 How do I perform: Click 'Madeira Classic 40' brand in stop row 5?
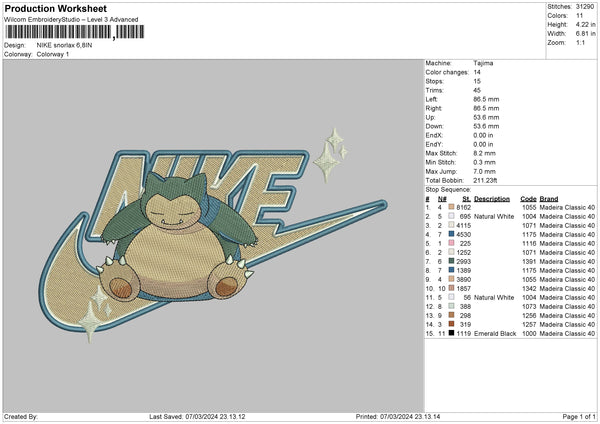(x=567, y=244)
